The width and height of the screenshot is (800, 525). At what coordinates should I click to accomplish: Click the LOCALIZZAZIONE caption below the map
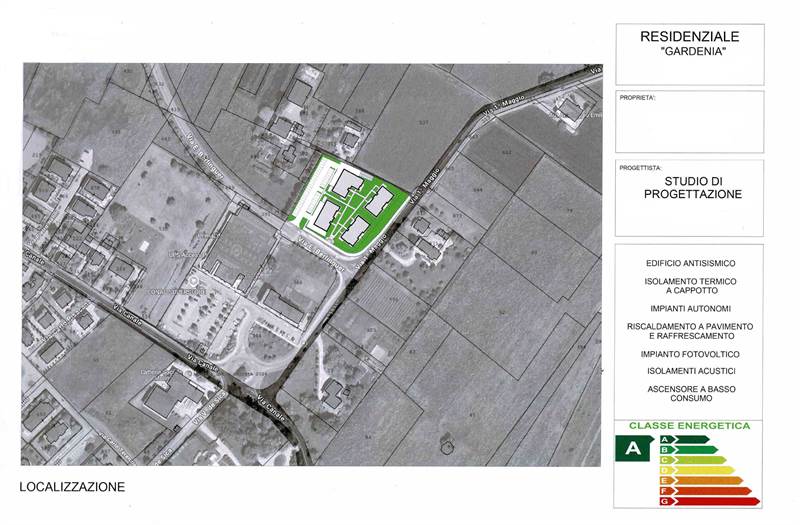click(72, 487)
